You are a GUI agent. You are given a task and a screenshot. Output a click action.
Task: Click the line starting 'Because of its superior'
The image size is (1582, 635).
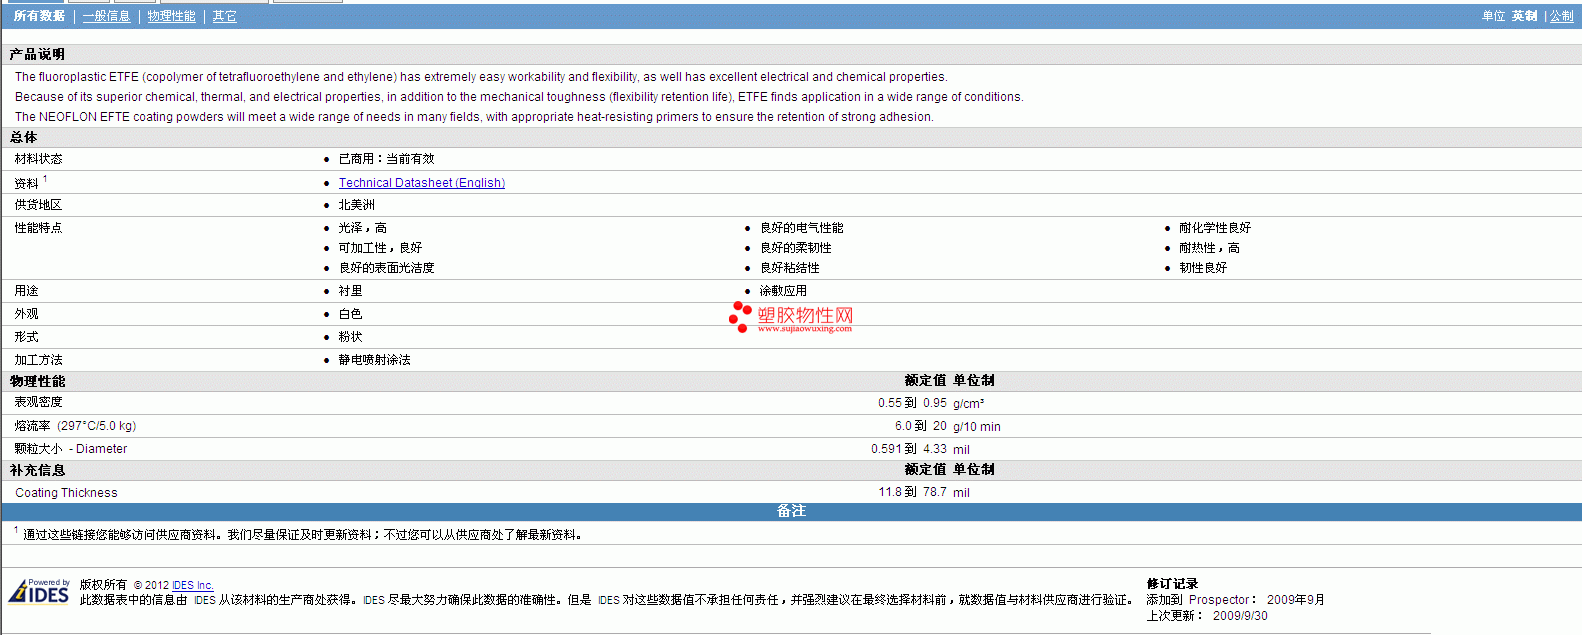point(519,97)
